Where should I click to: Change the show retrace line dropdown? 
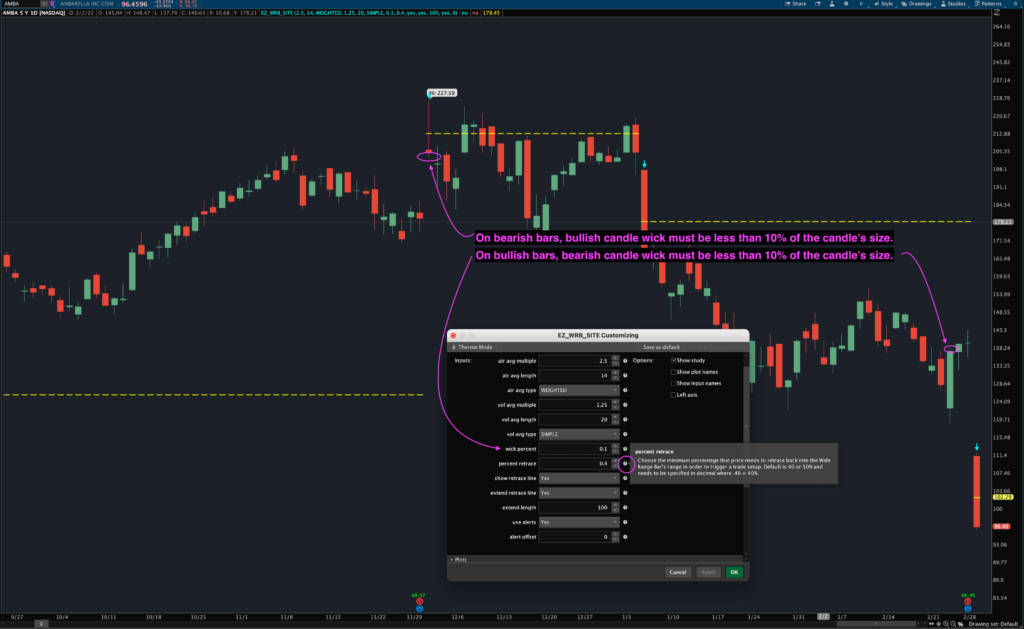click(577, 478)
